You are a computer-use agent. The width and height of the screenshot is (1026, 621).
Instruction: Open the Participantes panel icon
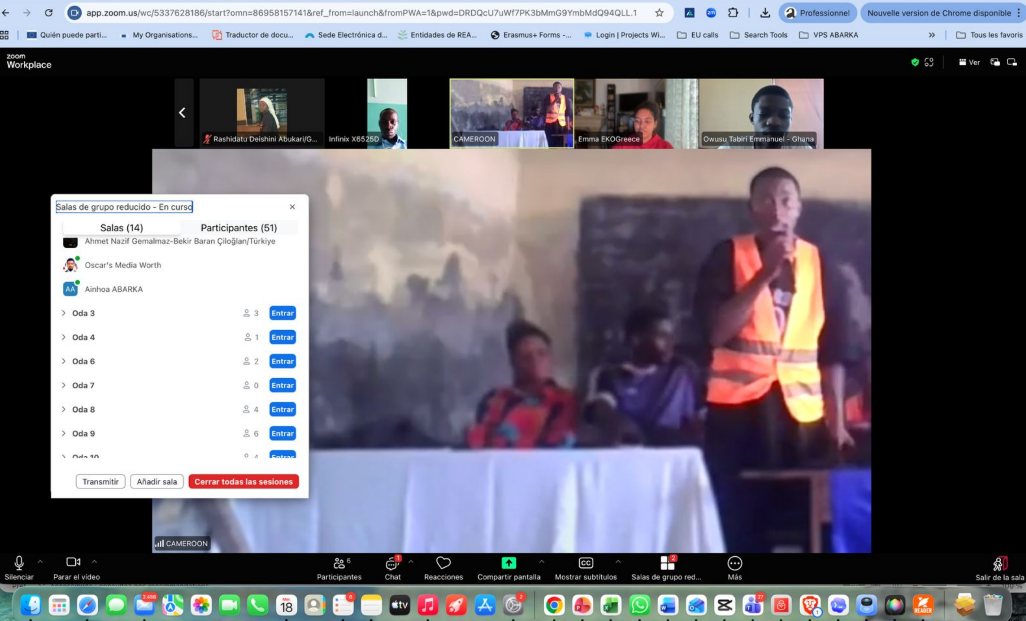click(x=339, y=564)
